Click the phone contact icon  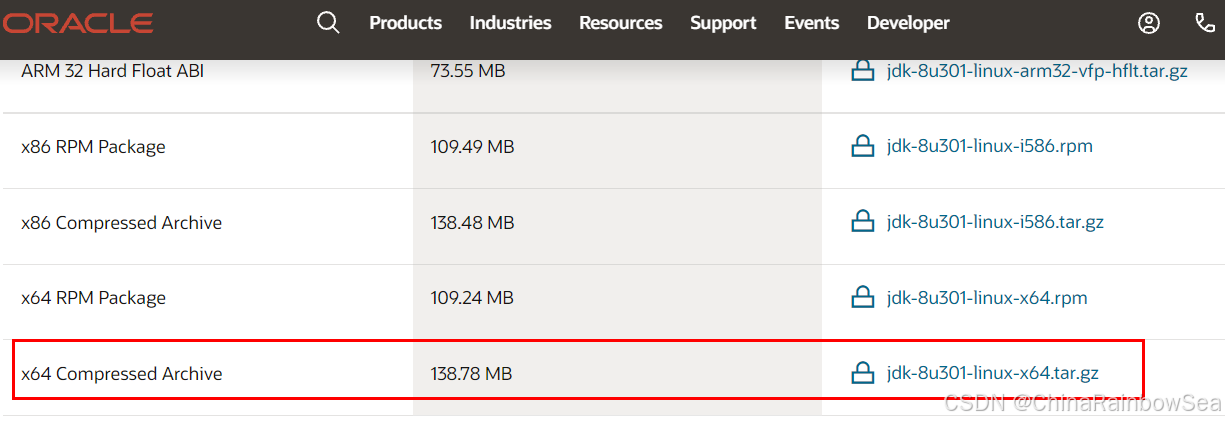point(1205,22)
